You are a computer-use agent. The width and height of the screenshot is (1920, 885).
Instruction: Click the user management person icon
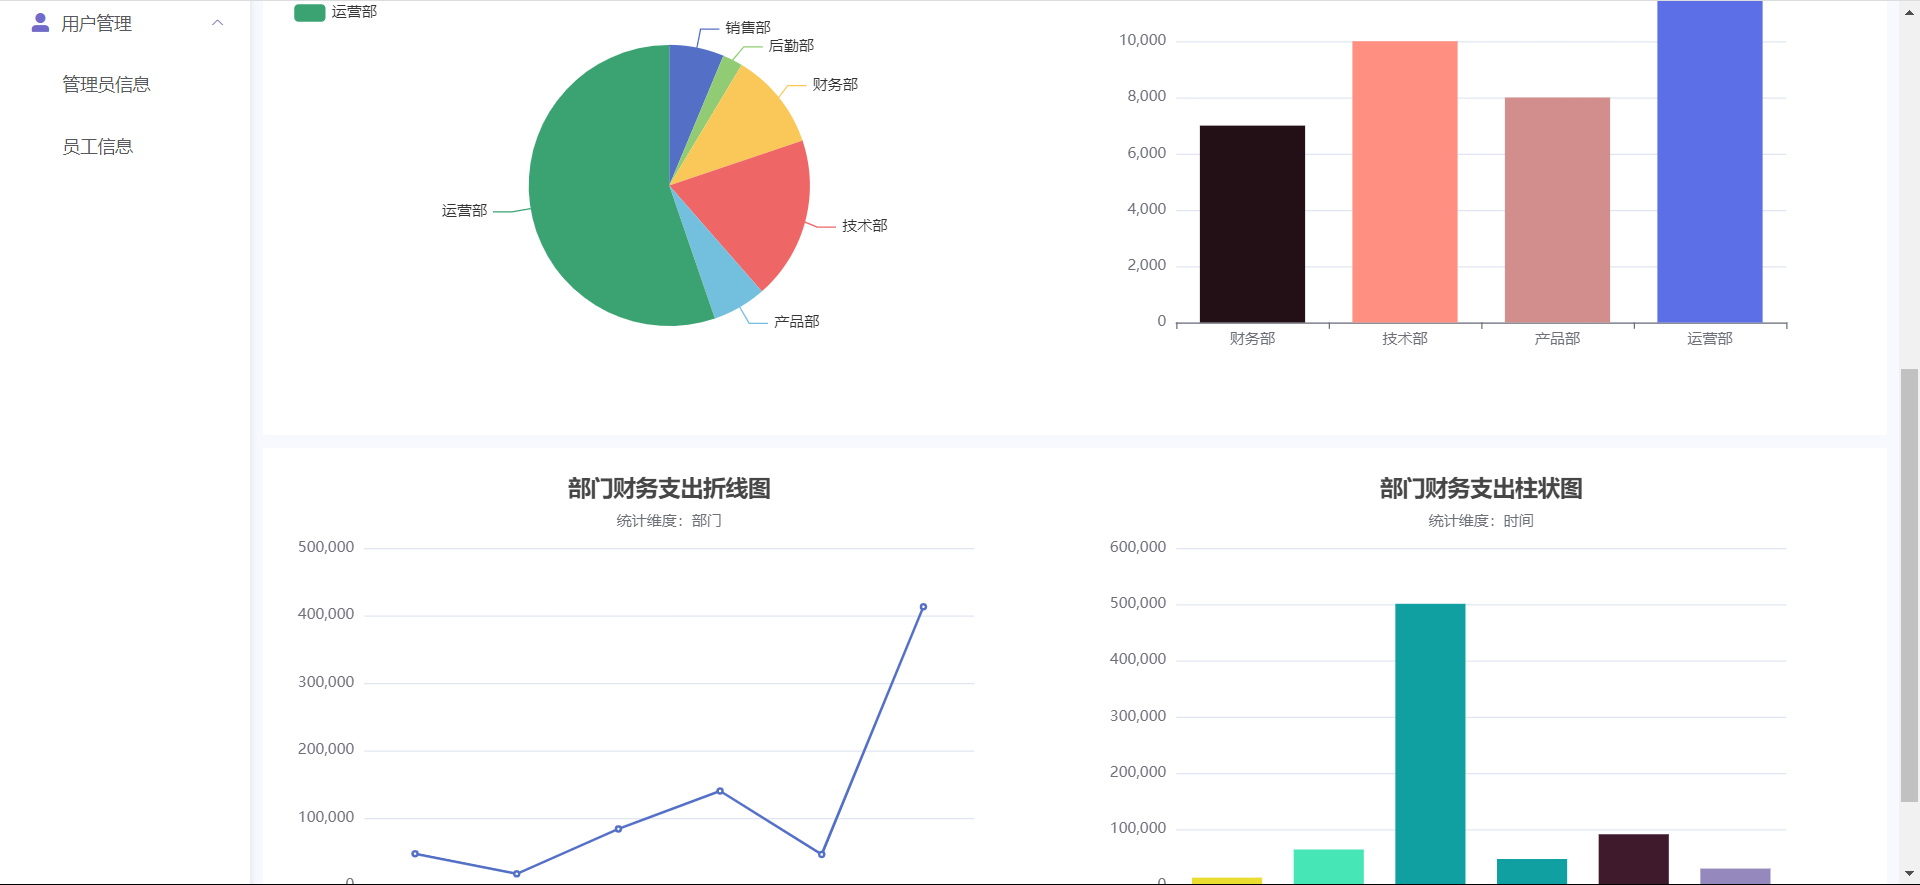coord(40,23)
